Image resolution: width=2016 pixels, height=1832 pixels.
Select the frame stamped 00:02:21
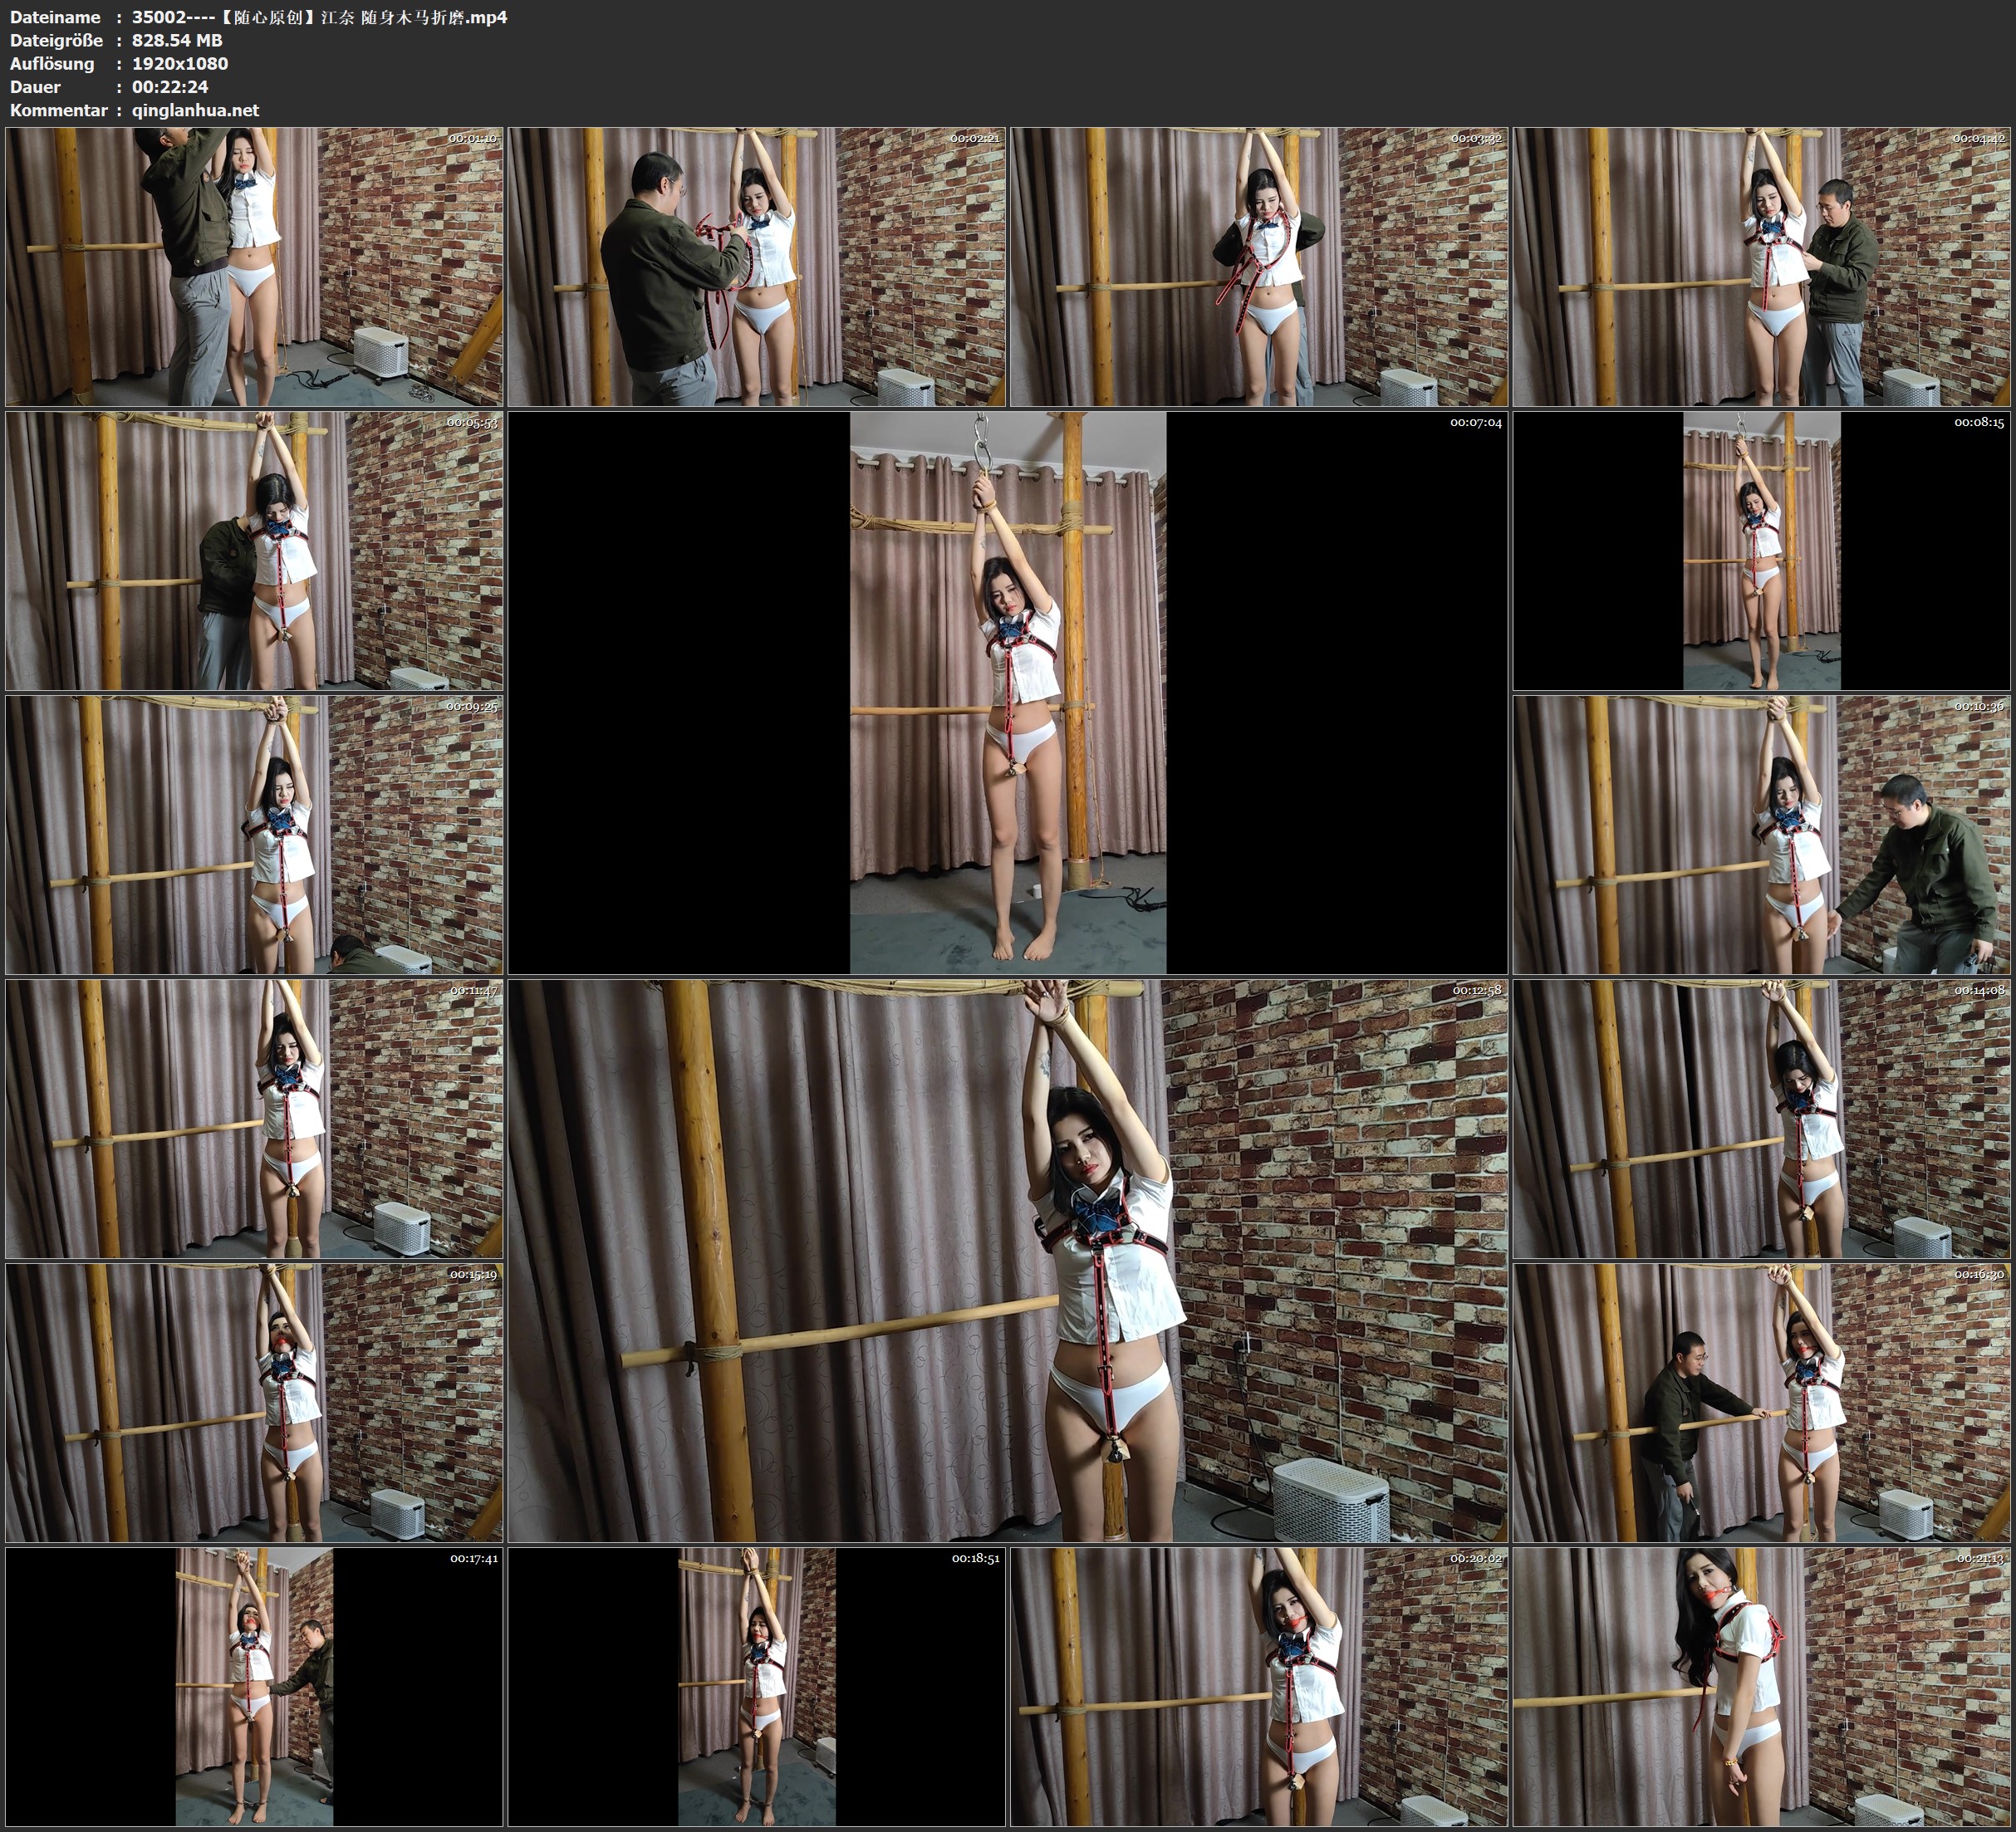(x=757, y=266)
